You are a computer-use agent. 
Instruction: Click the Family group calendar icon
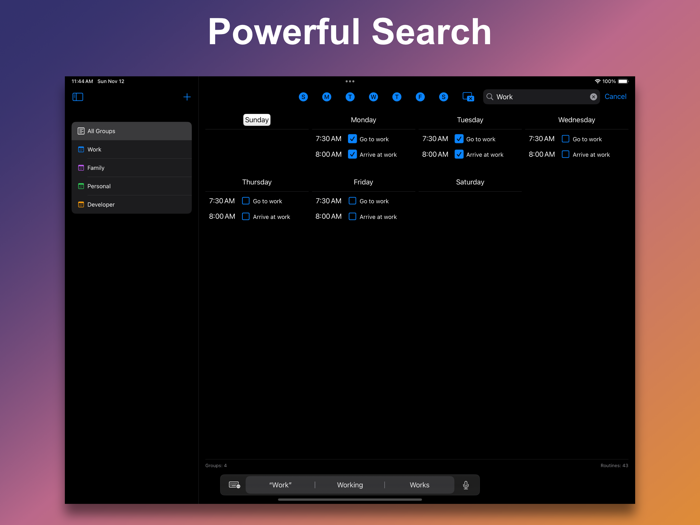(x=81, y=168)
